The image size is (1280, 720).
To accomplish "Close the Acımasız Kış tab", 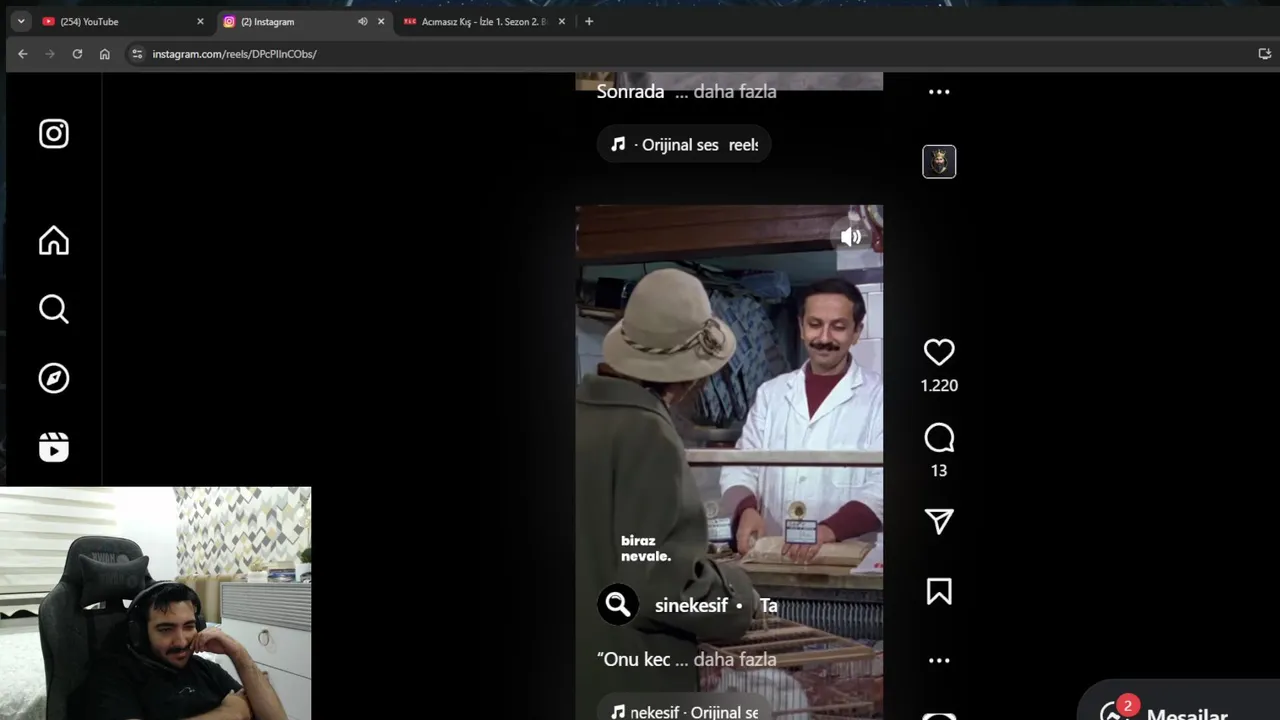I will pyautogui.click(x=561, y=22).
